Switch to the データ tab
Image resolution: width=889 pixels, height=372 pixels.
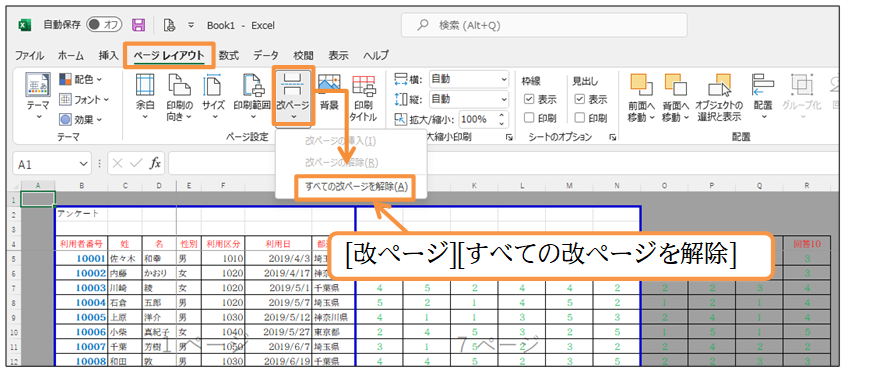pyautogui.click(x=265, y=56)
